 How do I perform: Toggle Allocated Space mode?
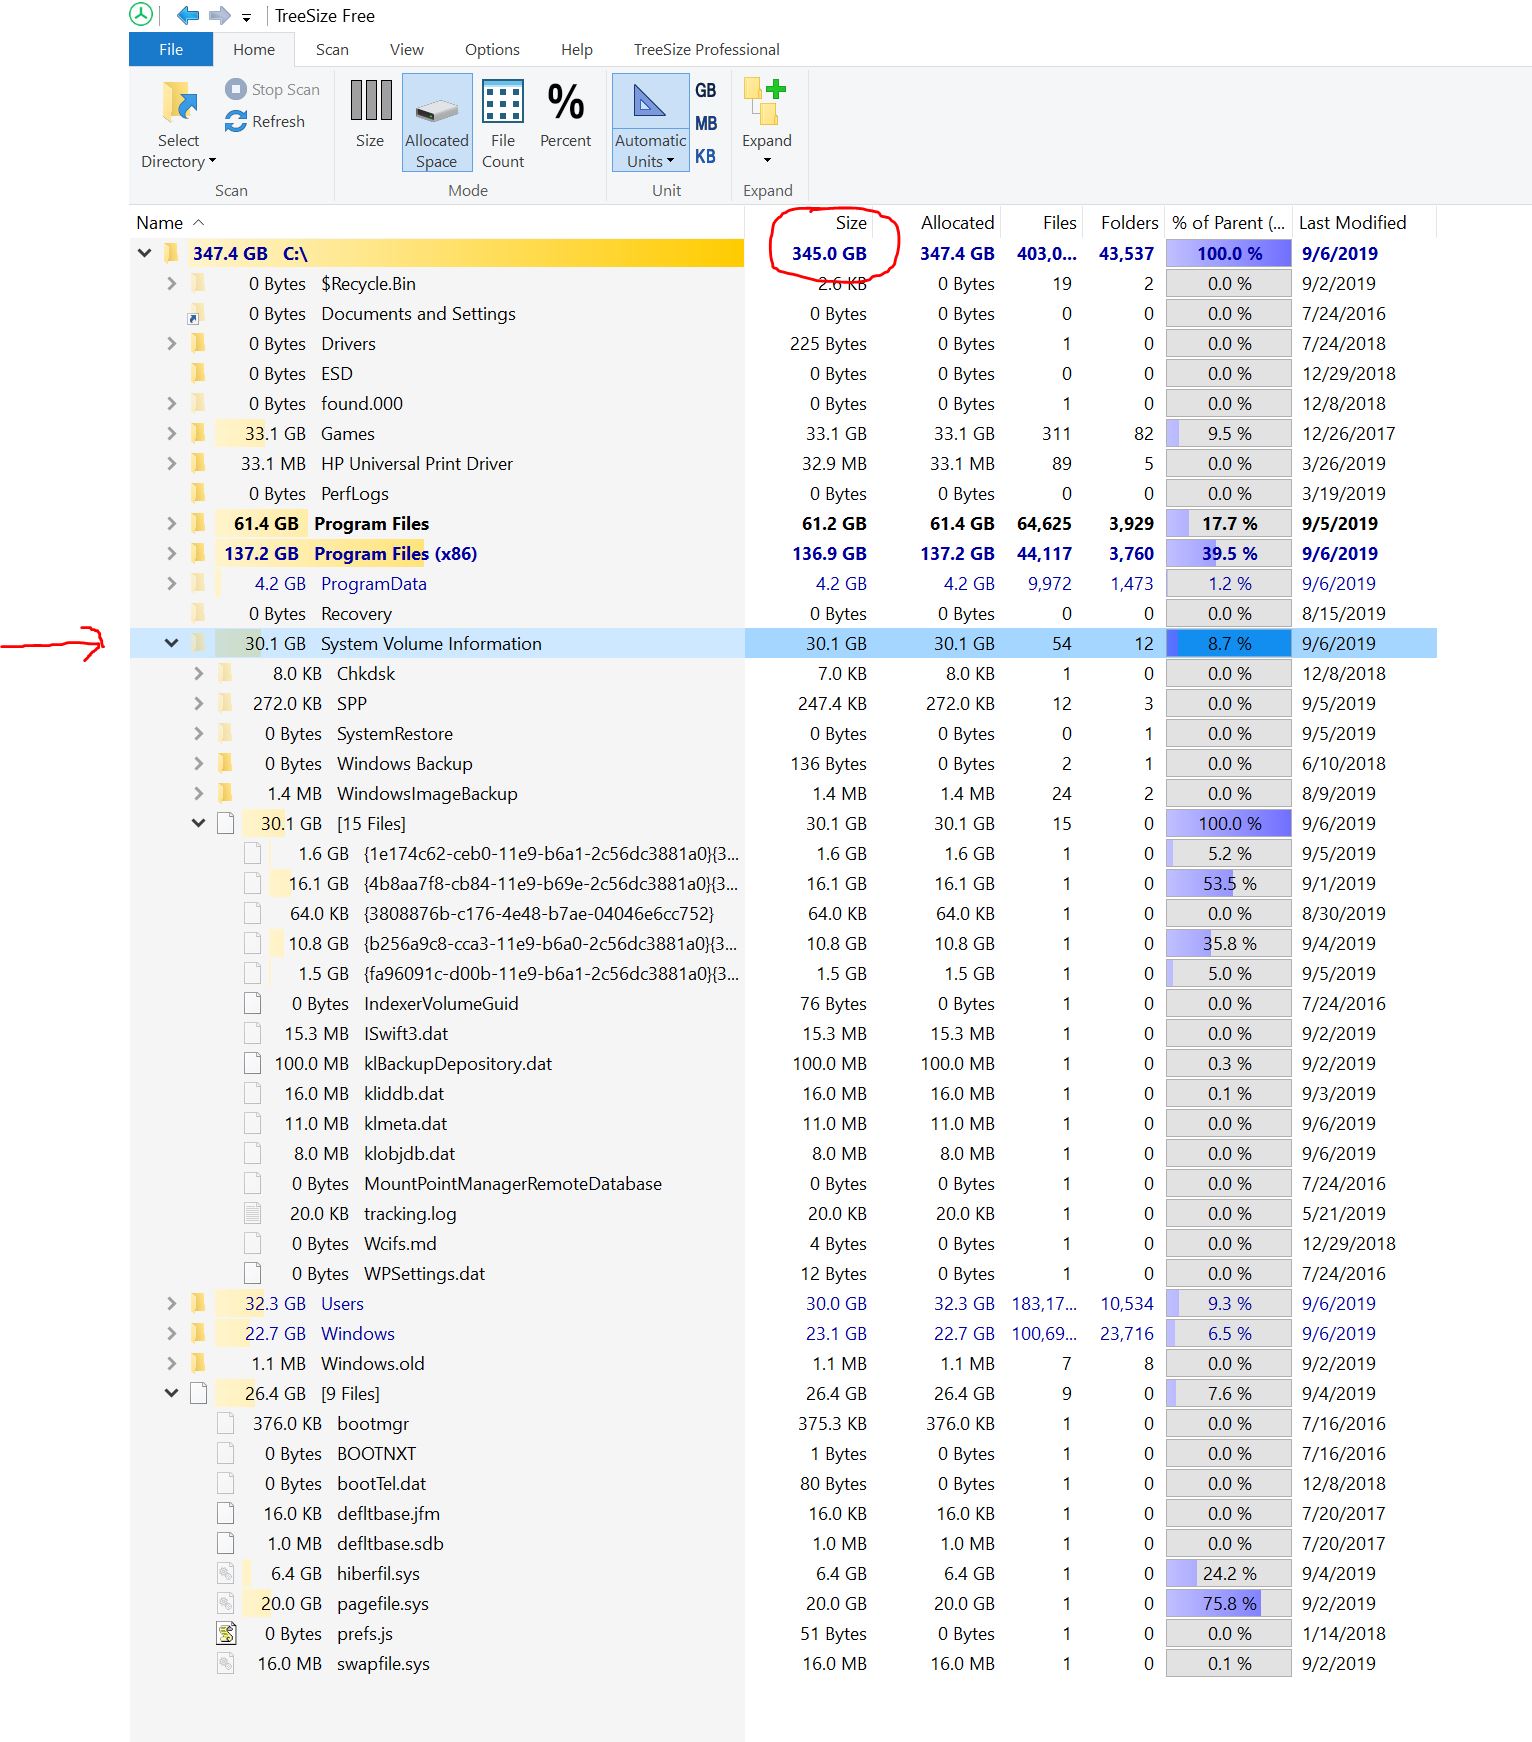click(x=437, y=123)
